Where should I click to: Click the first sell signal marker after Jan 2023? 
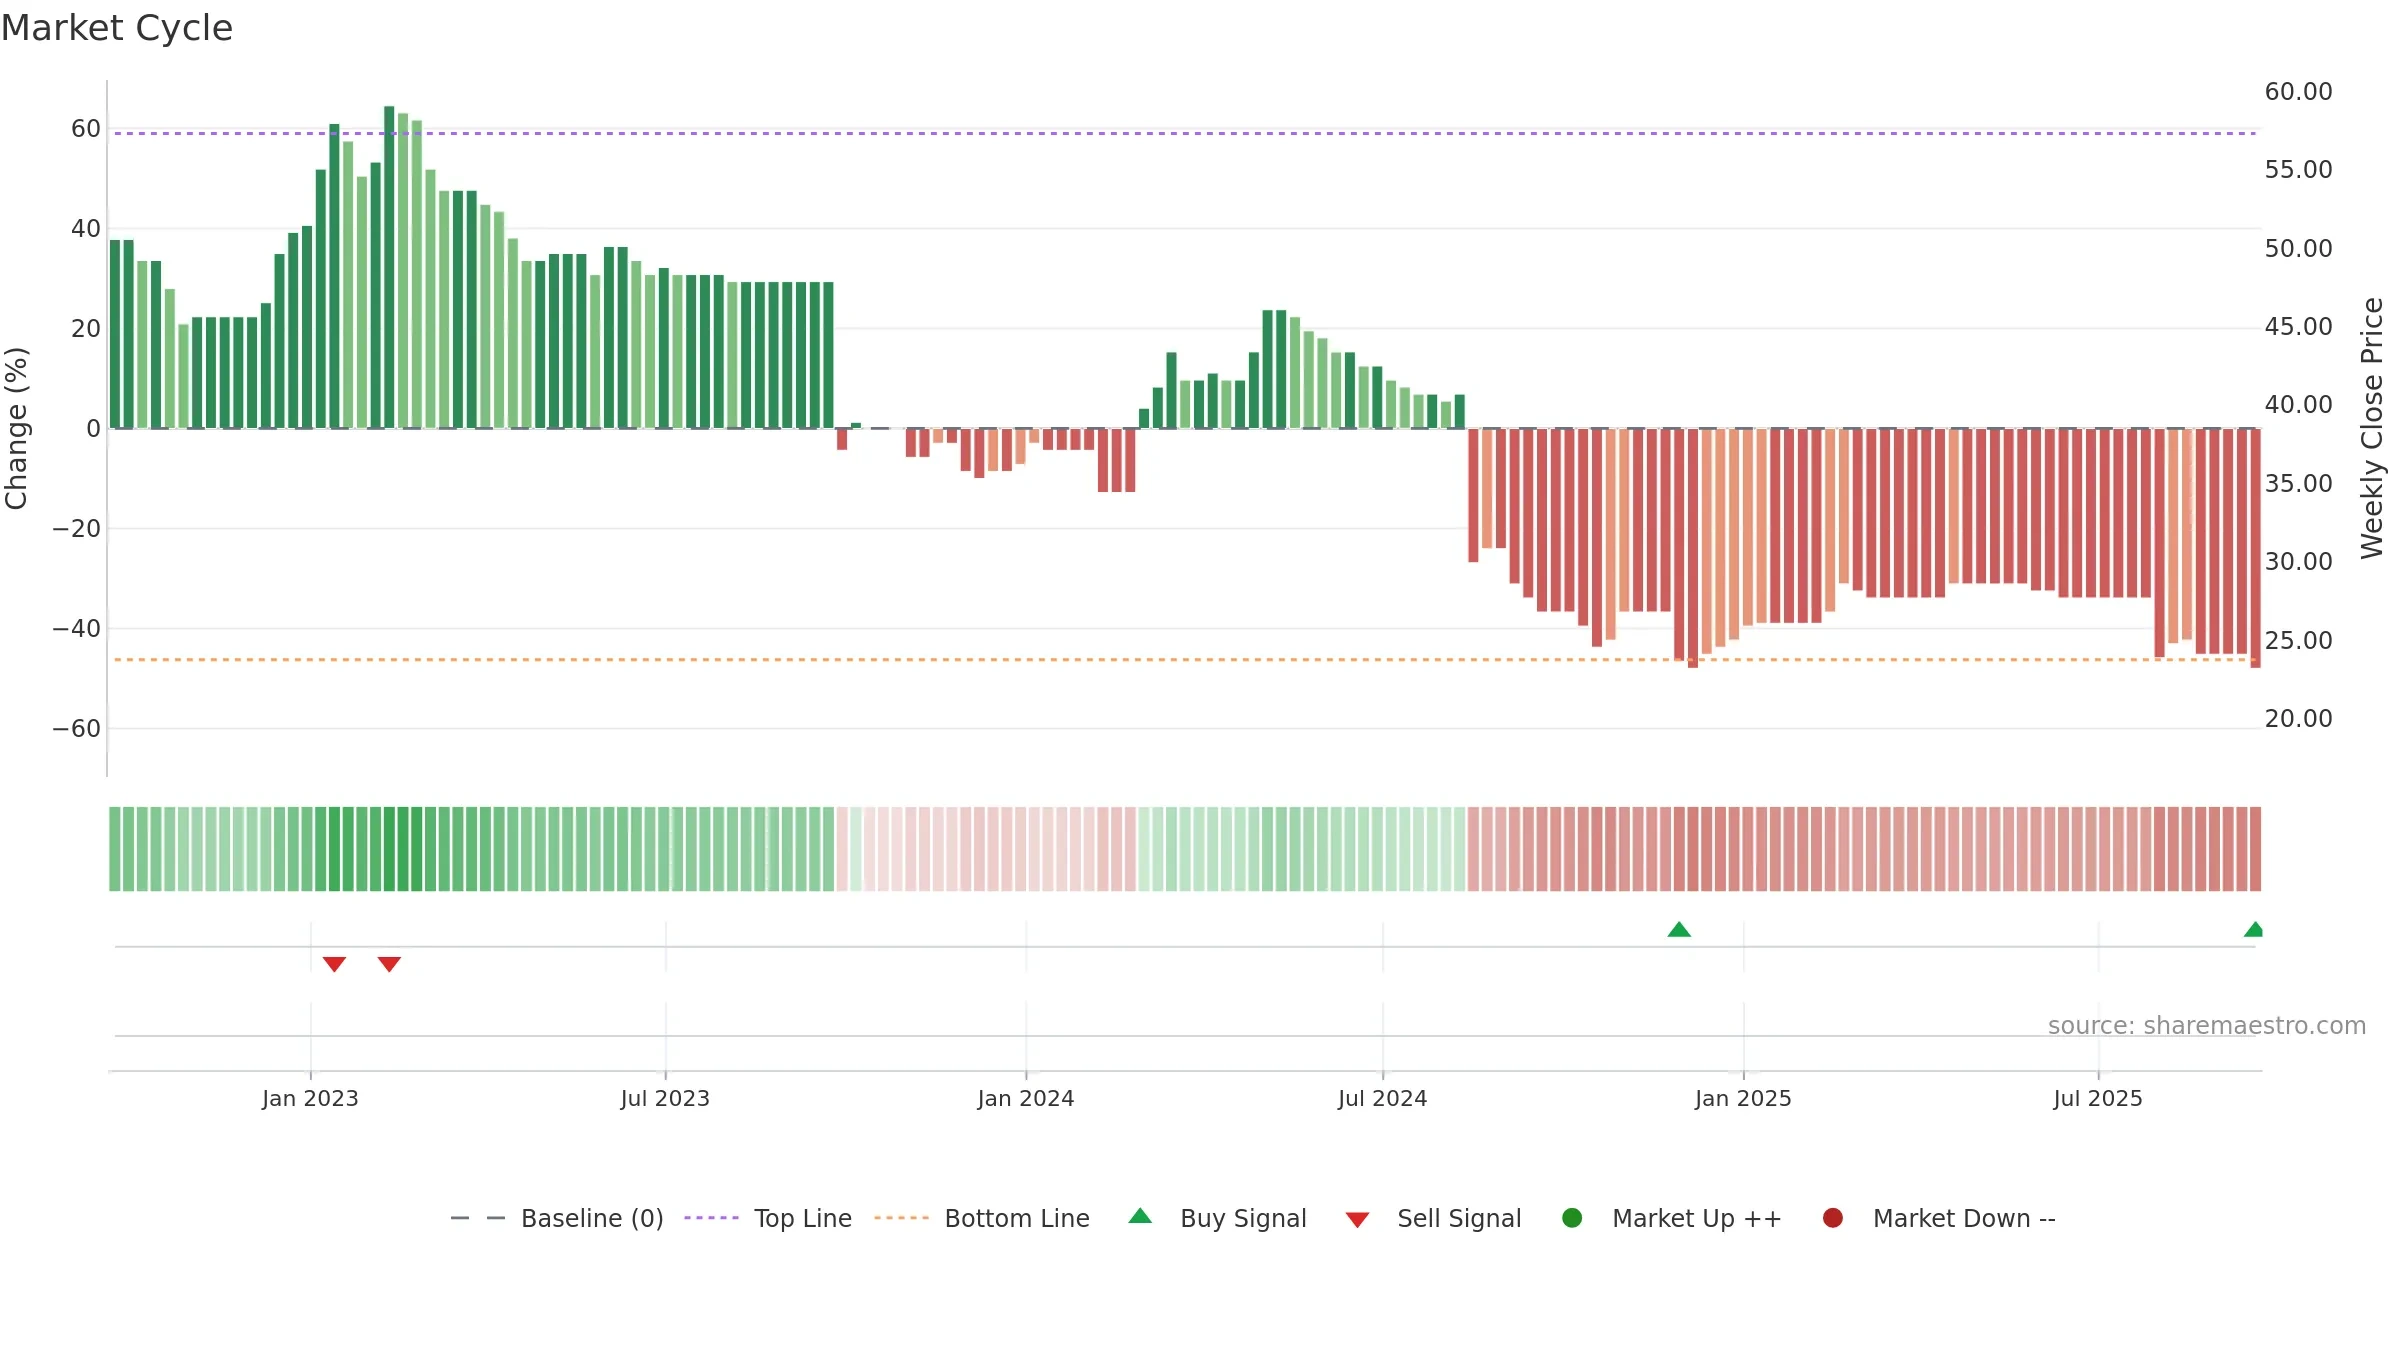tap(334, 964)
